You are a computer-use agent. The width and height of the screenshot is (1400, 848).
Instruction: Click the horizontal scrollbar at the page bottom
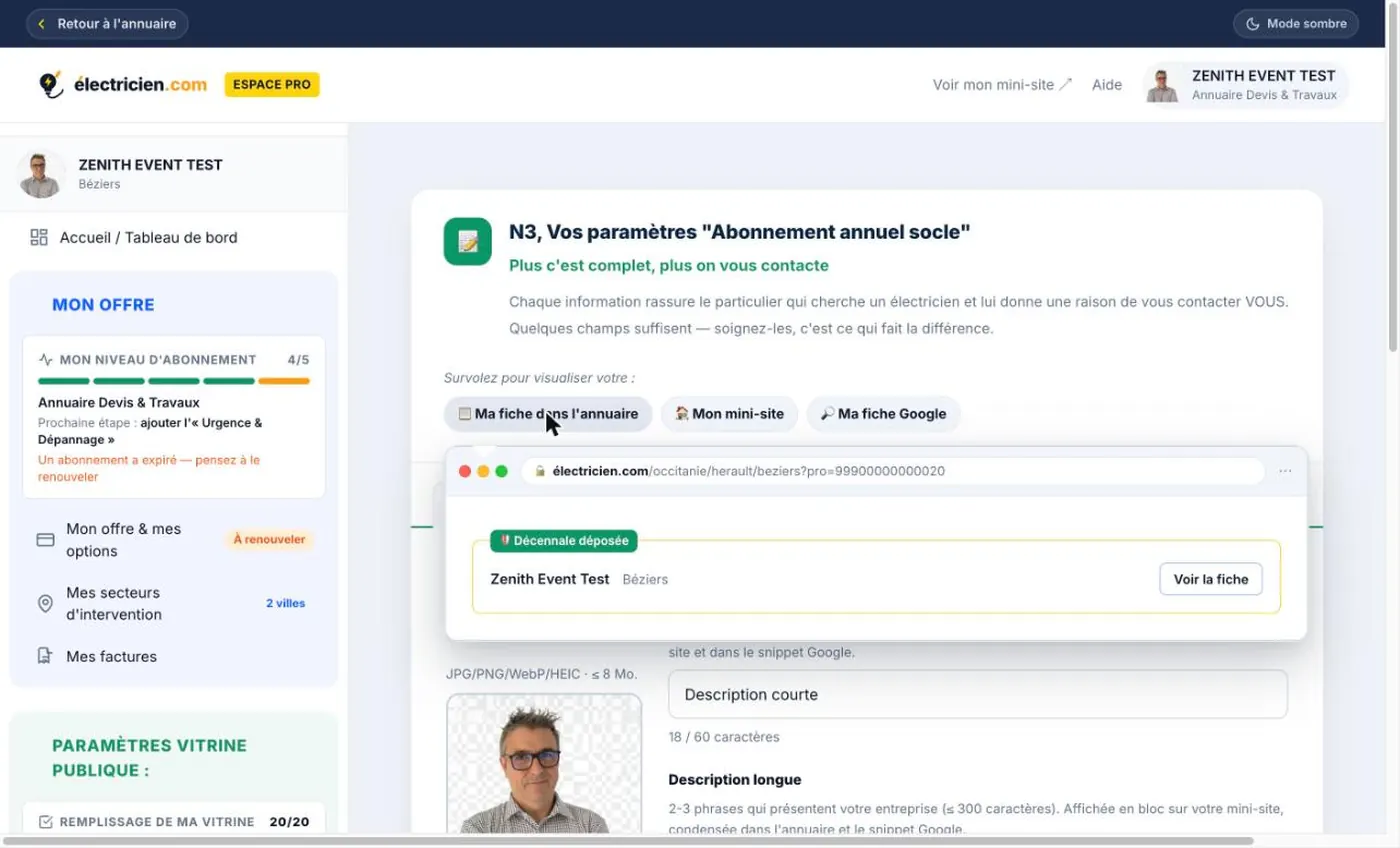tap(628, 841)
